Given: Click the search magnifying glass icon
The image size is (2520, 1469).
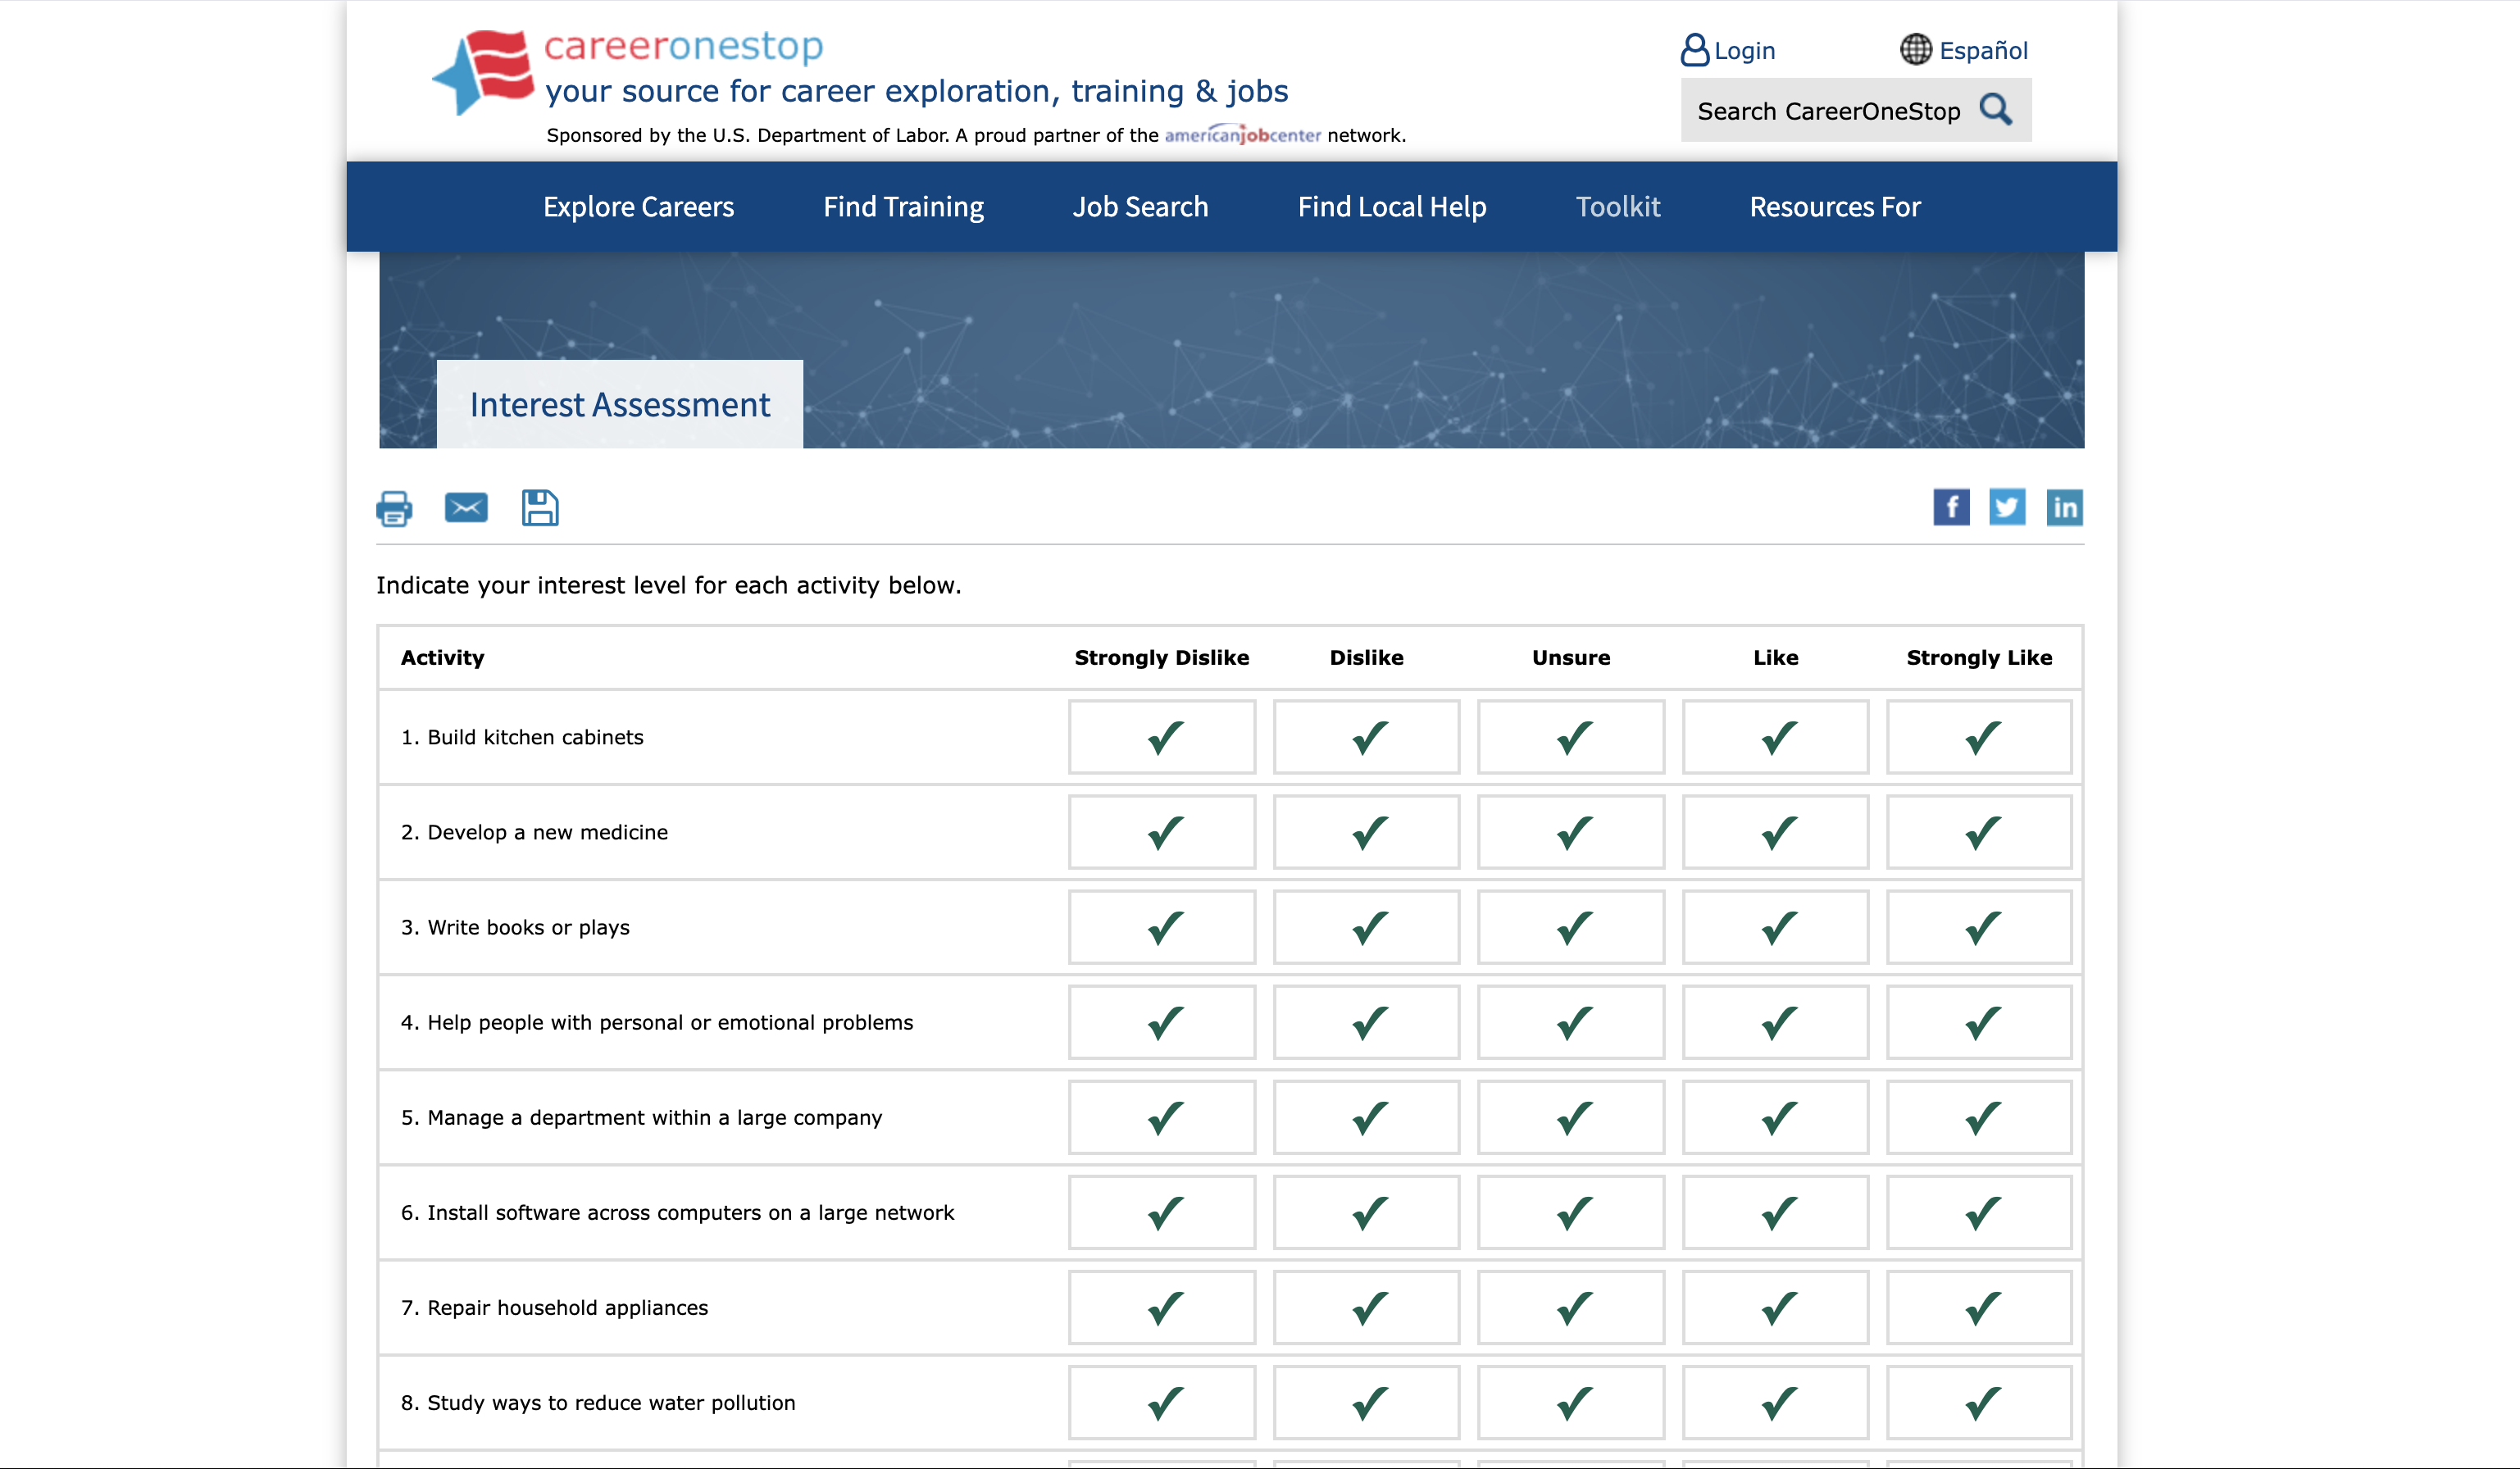Looking at the screenshot, I should pyautogui.click(x=1996, y=109).
